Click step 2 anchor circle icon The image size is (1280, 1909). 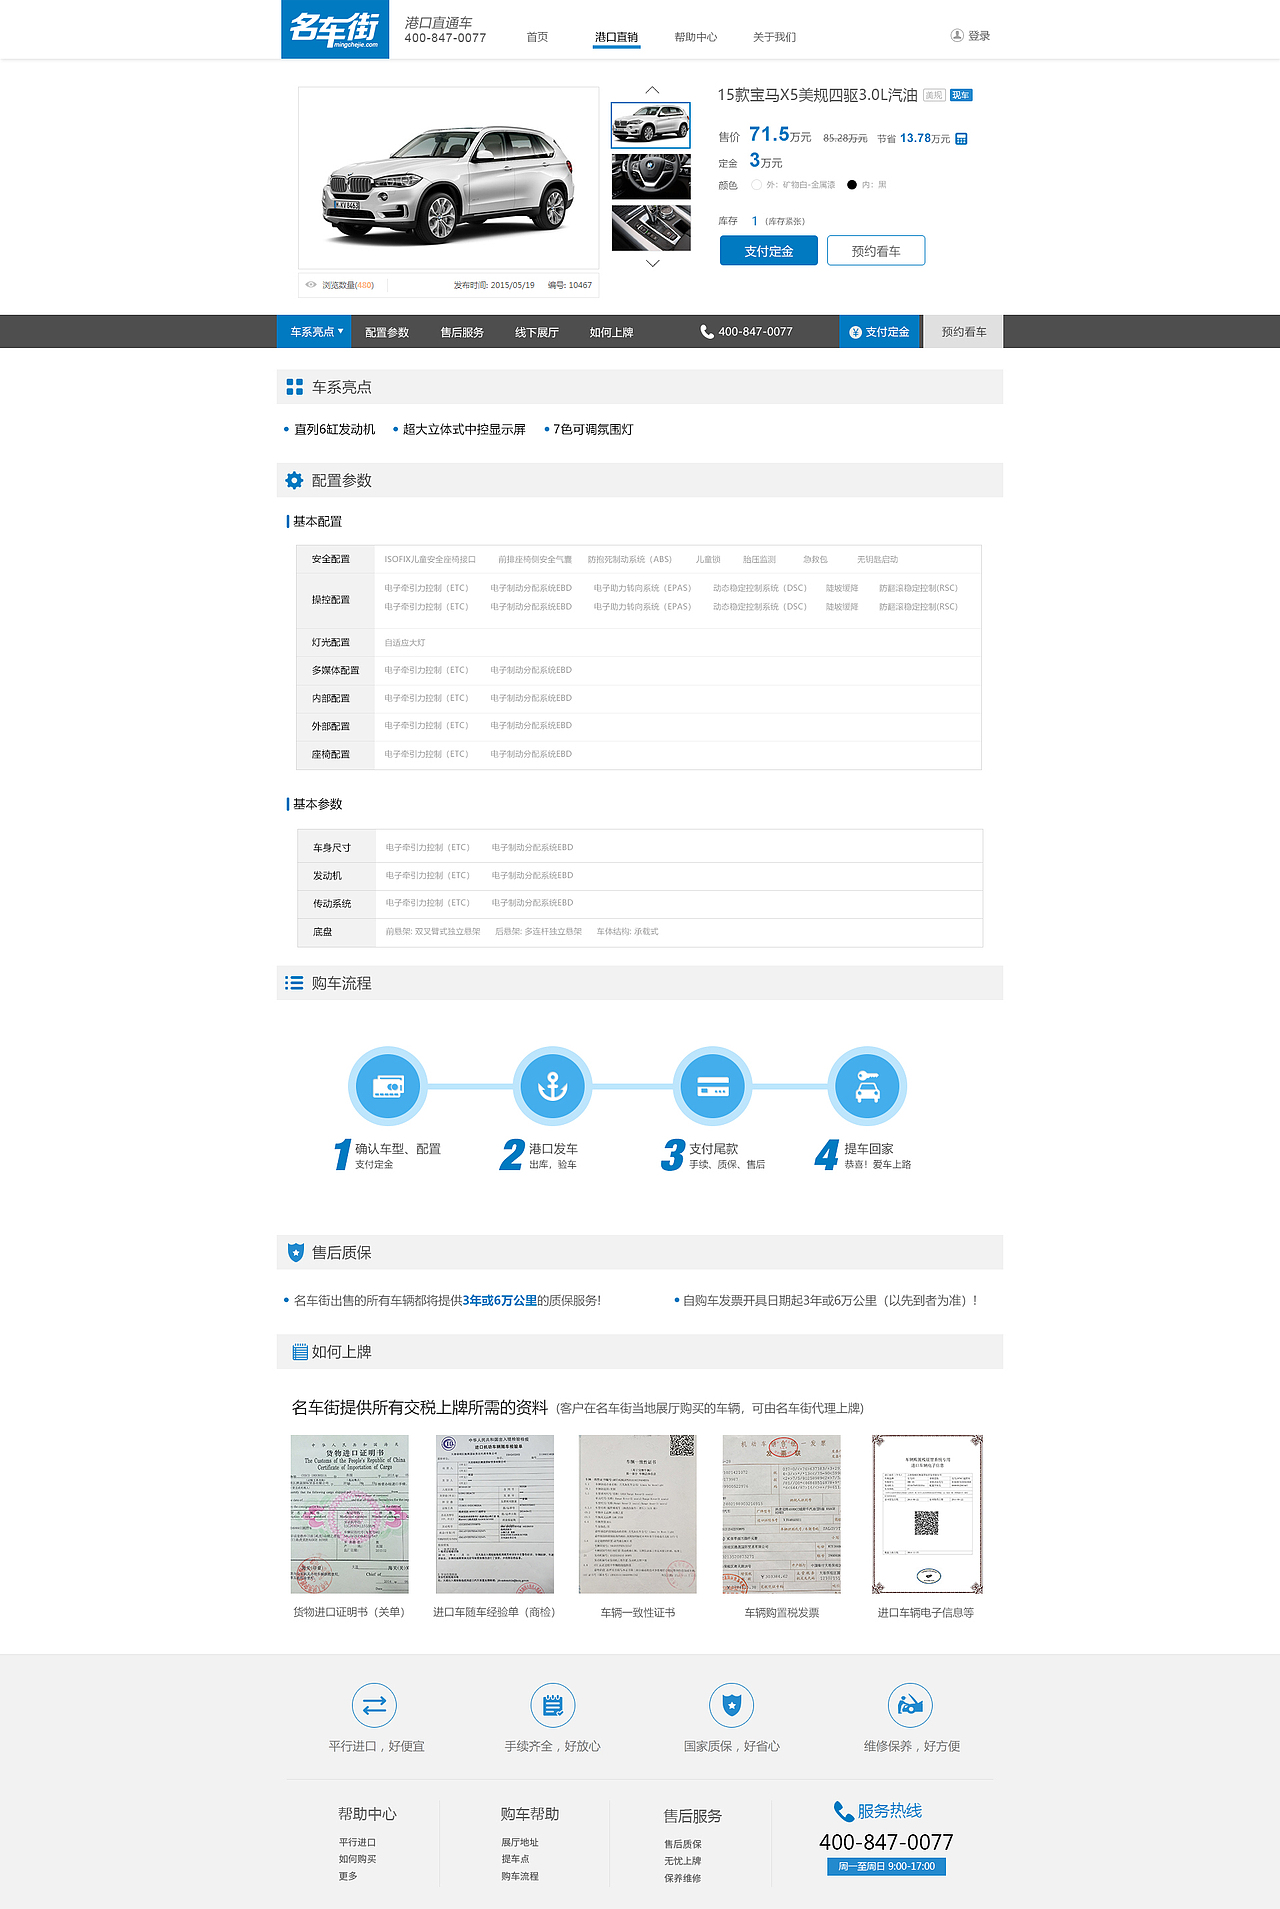[552, 1086]
